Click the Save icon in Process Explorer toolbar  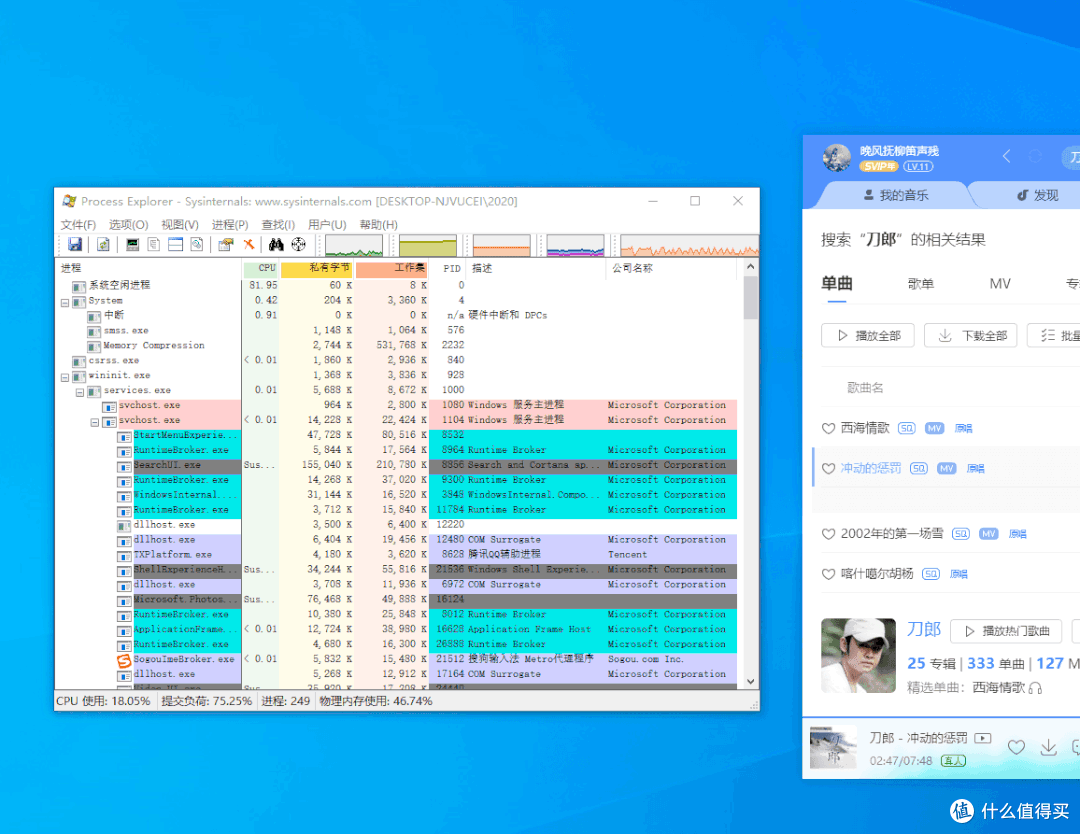74,244
